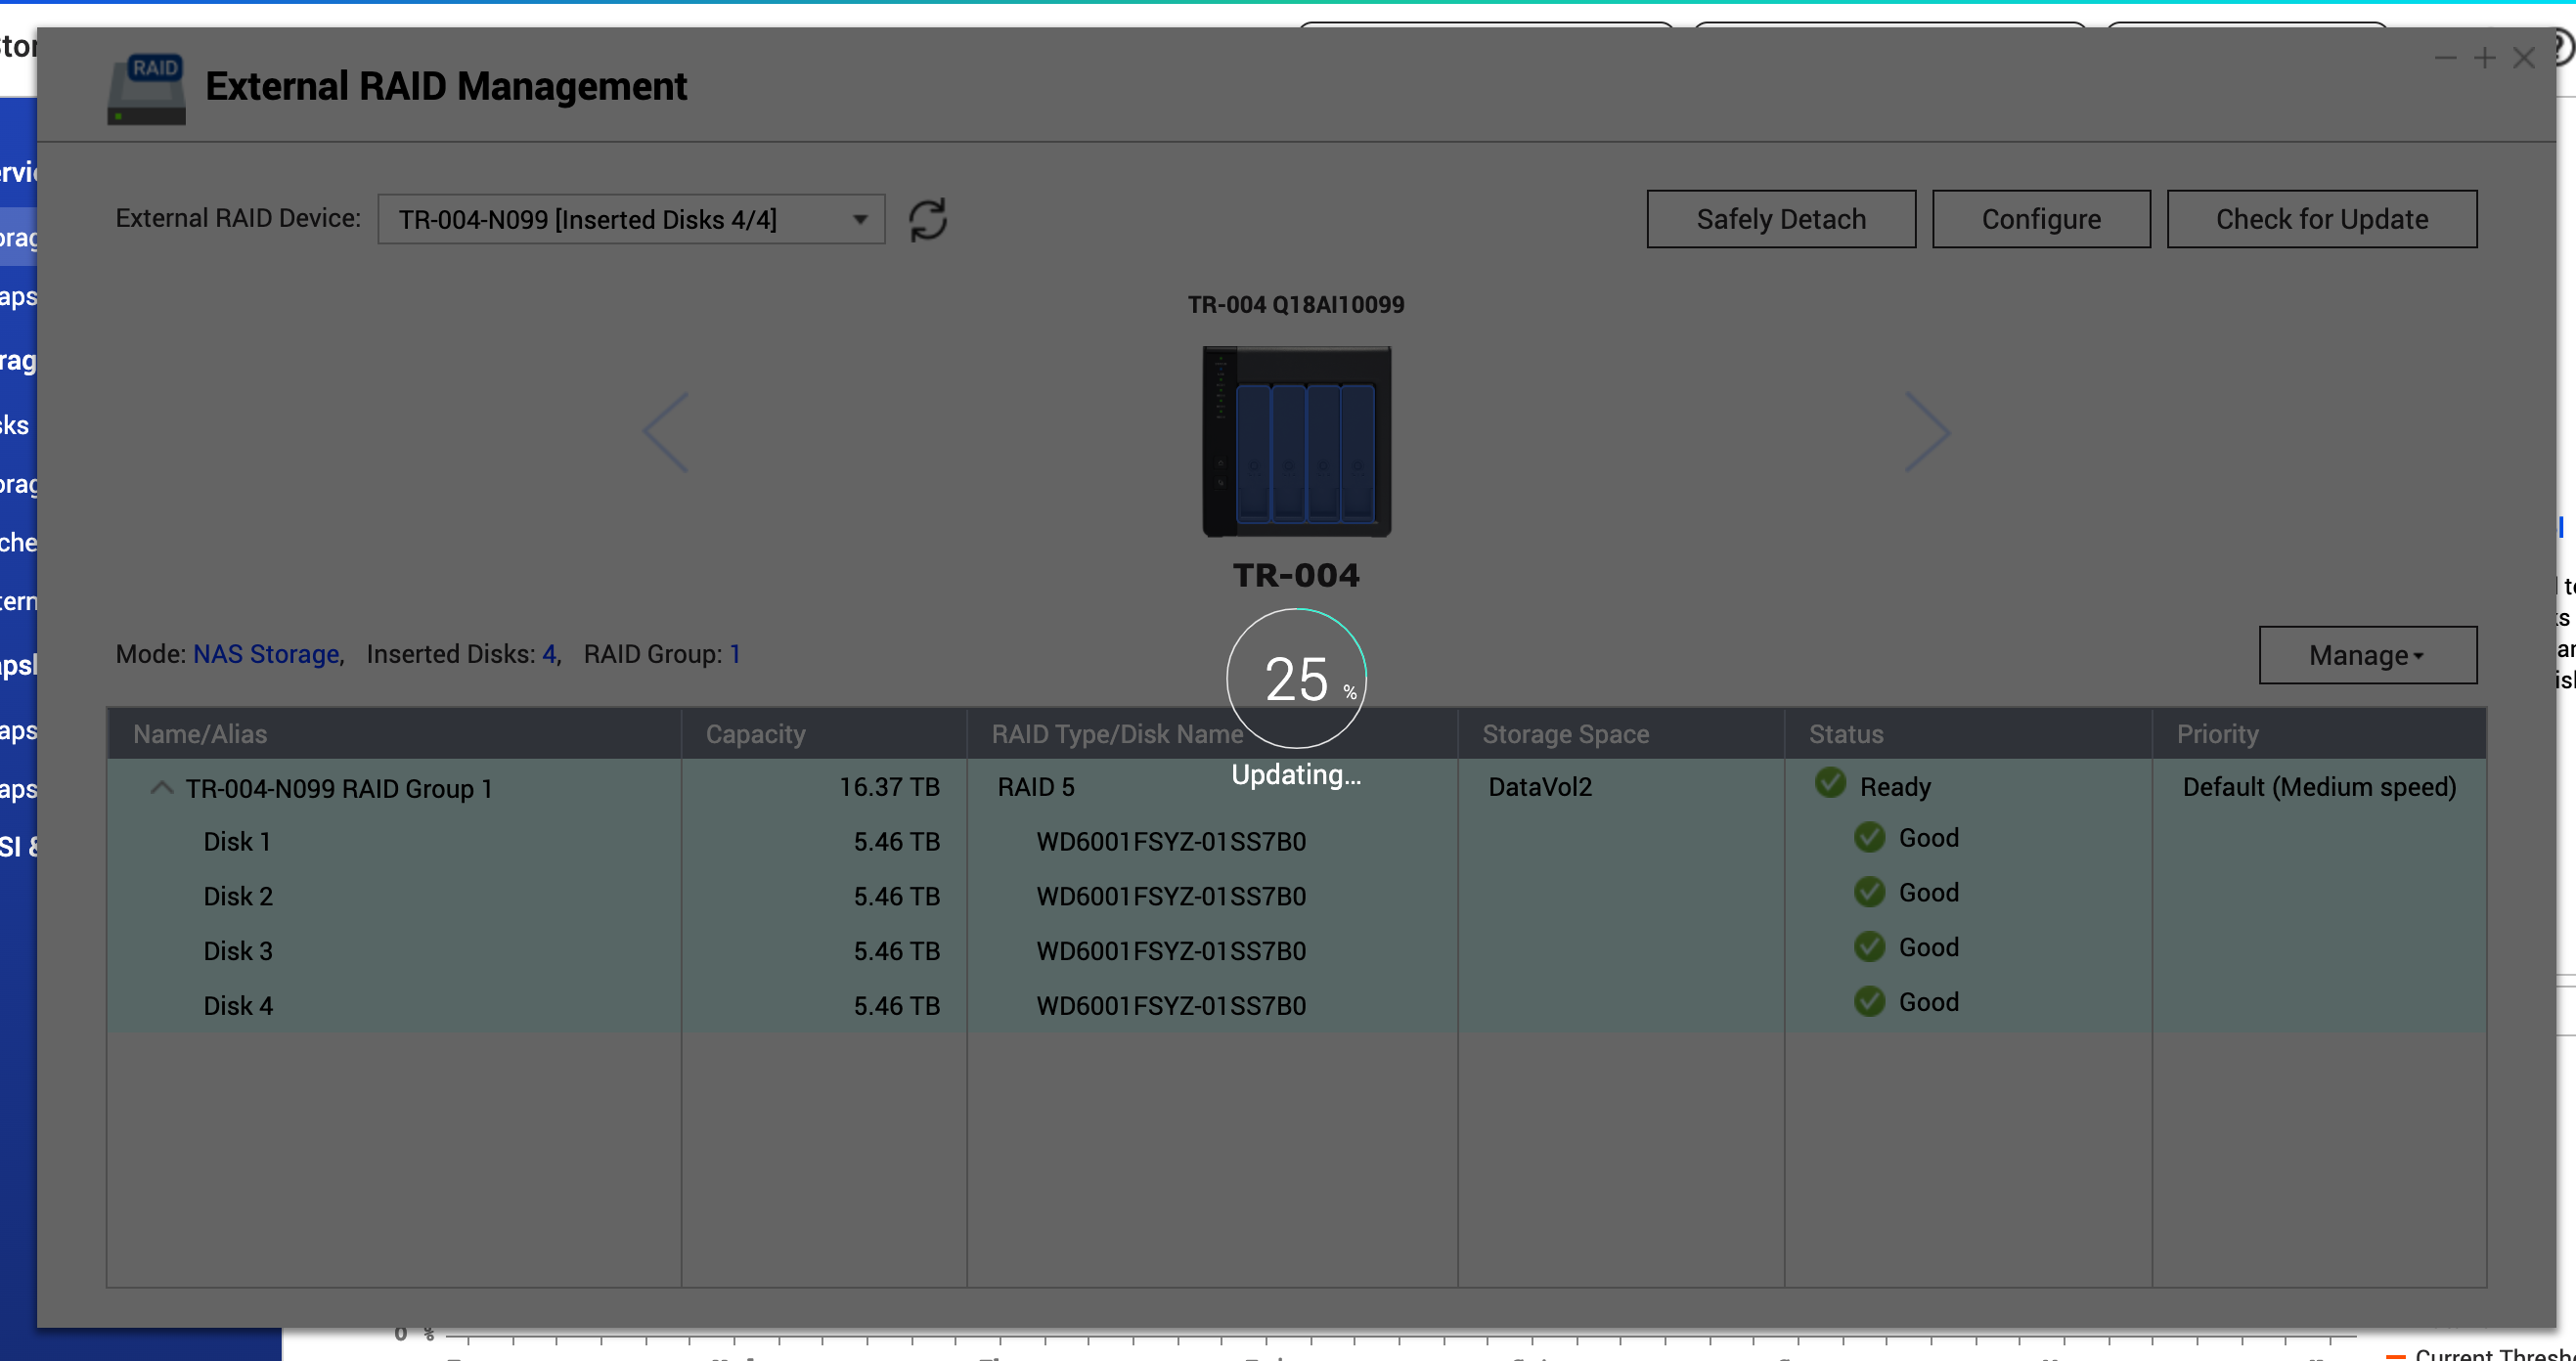Click the TR-004 Q18AI10099 serial label
The height and width of the screenshot is (1361, 2576).
tap(1296, 304)
